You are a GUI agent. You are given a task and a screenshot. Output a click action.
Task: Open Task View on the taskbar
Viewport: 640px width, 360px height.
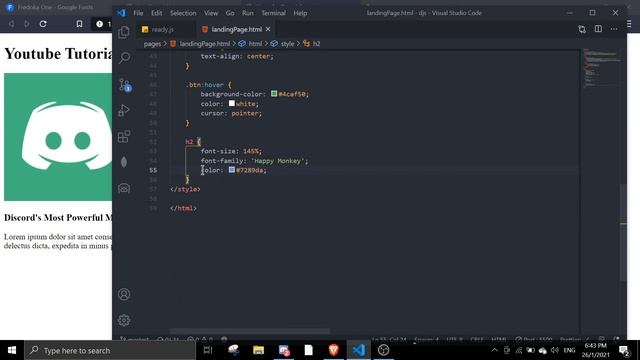[208, 350]
